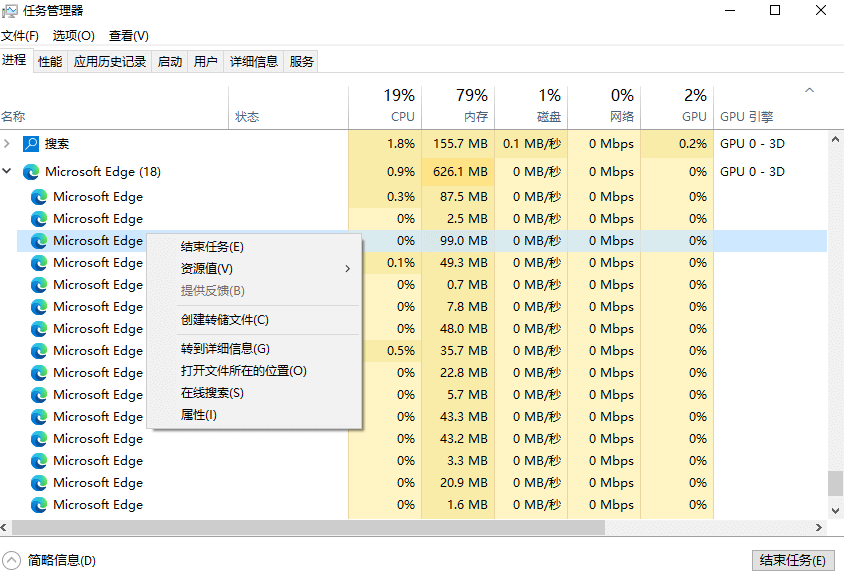Expand the 搜索 process group

pyautogui.click(x=8, y=143)
